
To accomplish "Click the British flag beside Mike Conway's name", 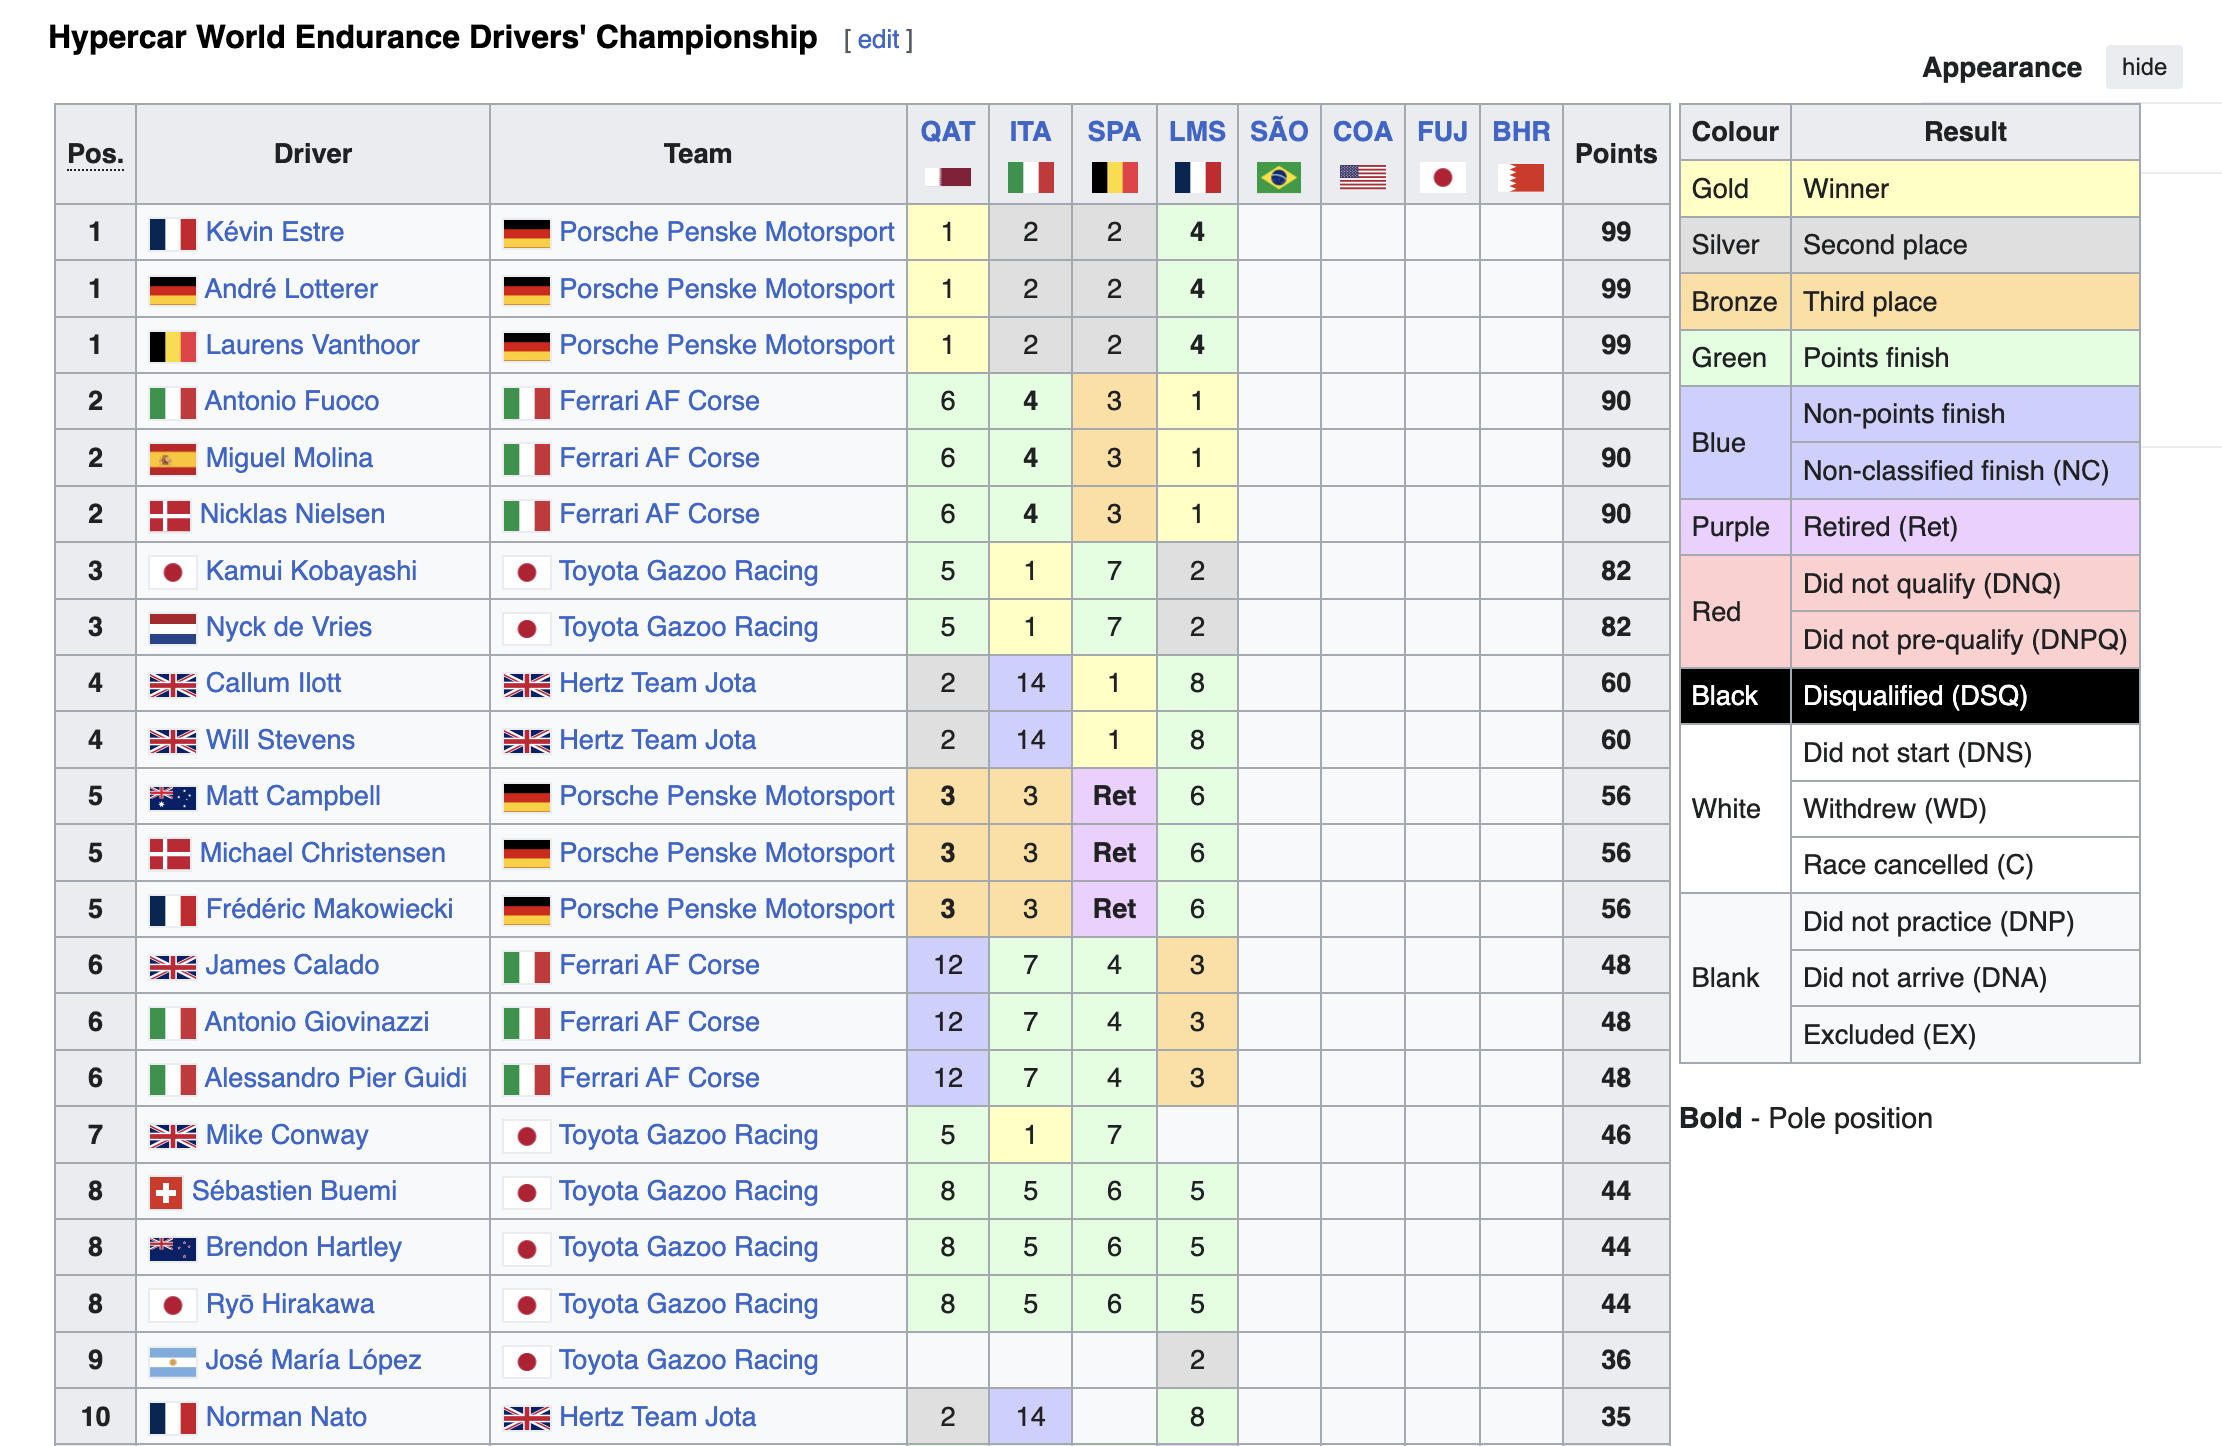I will (172, 1136).
